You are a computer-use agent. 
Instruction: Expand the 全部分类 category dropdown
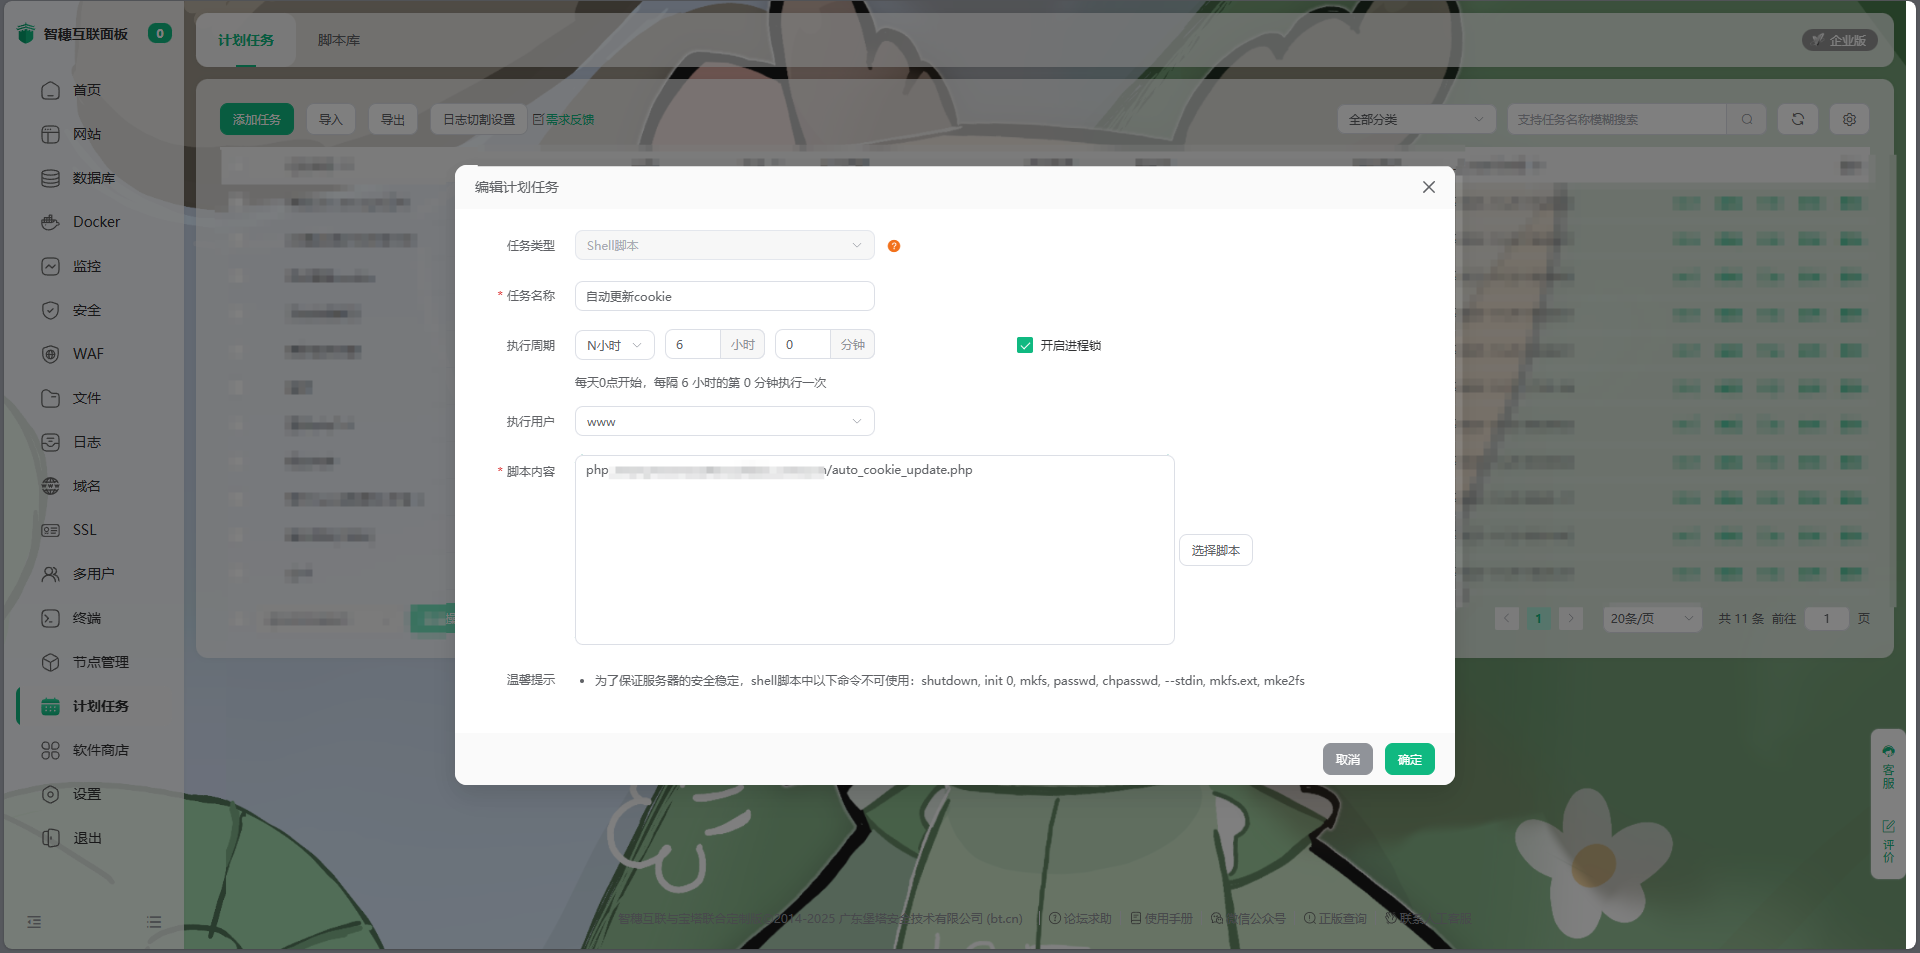click(1415, 119)
